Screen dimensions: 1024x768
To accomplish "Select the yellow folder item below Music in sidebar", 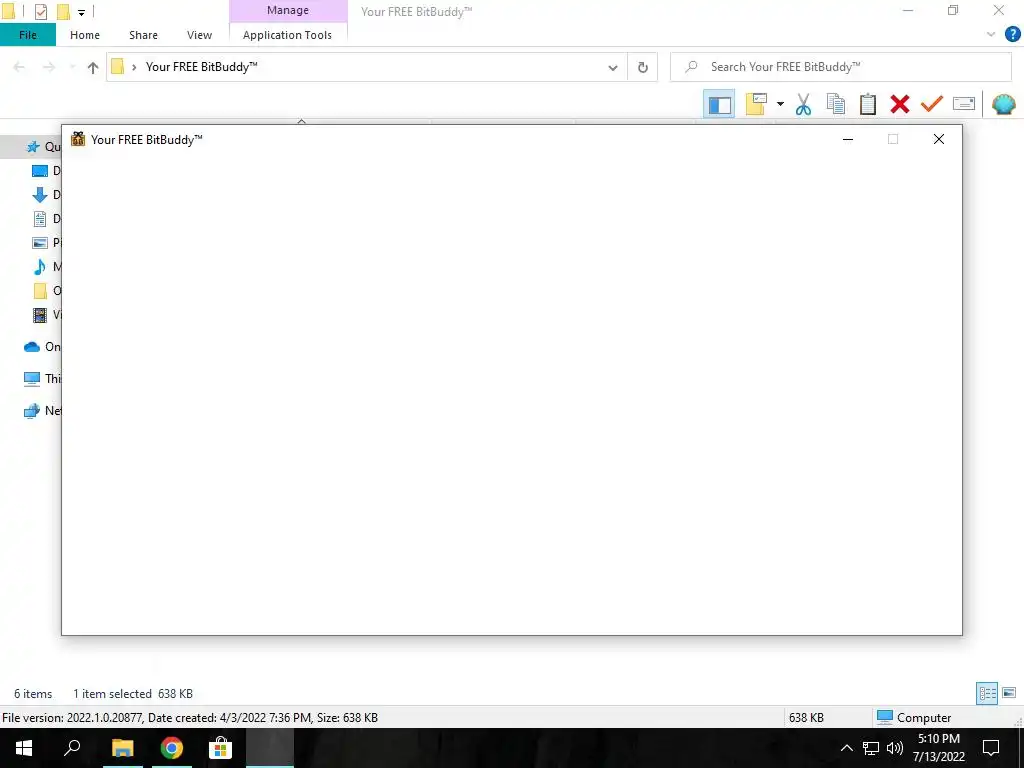I will point(40,291).
